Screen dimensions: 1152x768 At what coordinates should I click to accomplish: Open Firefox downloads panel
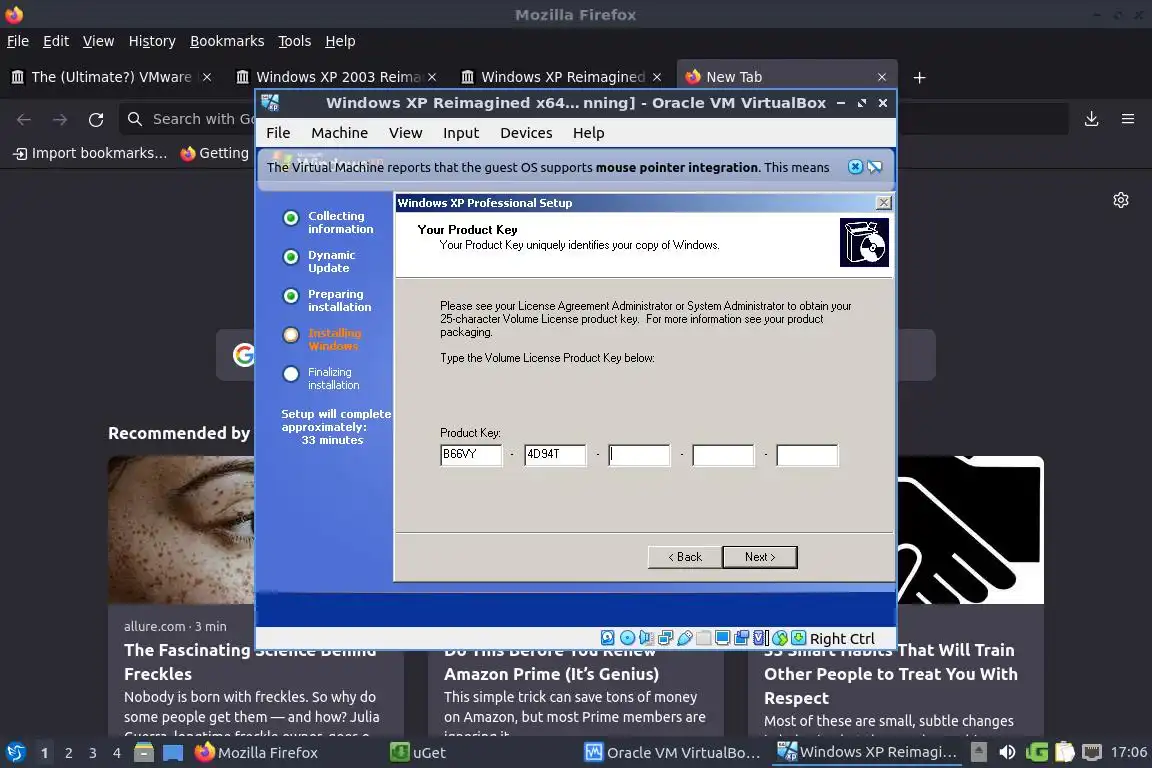pyautogui.click(x=1092, y=119)
